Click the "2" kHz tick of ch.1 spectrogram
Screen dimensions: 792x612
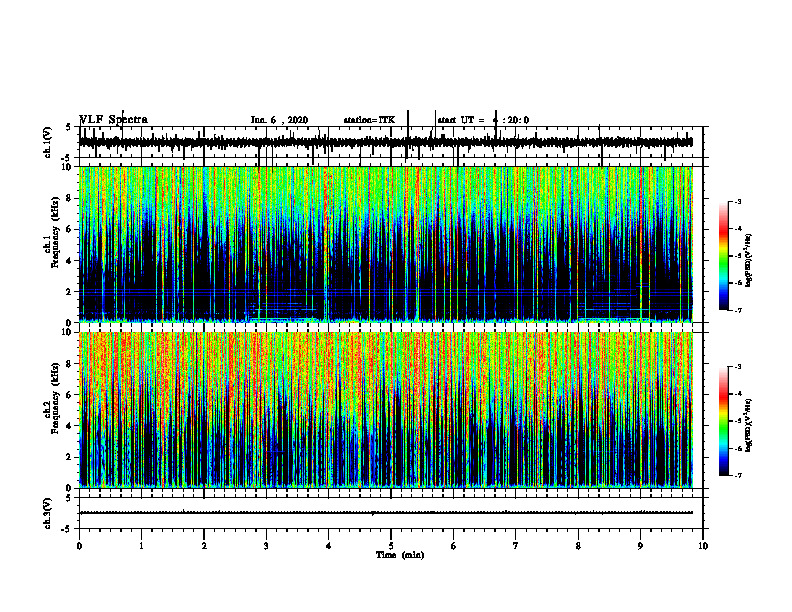pos(70,292)
